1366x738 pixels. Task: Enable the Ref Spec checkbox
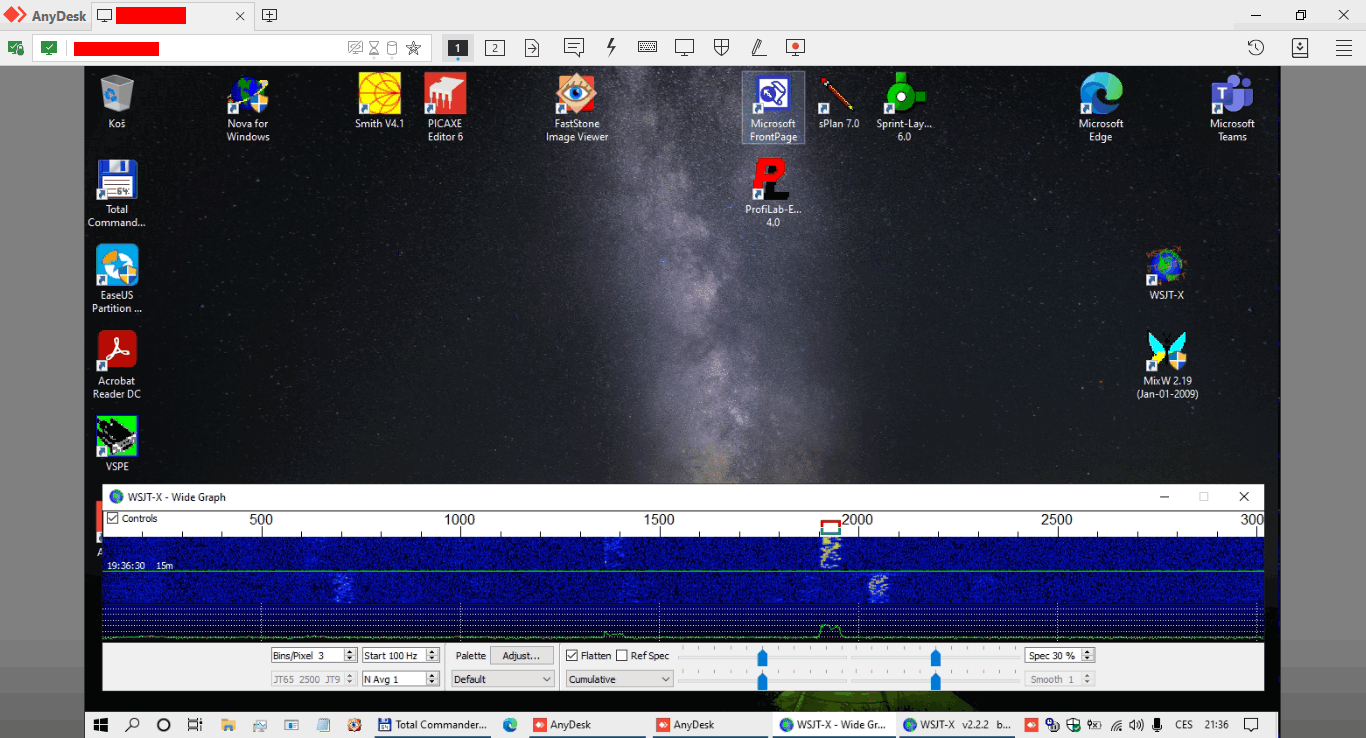coord(622,656)
